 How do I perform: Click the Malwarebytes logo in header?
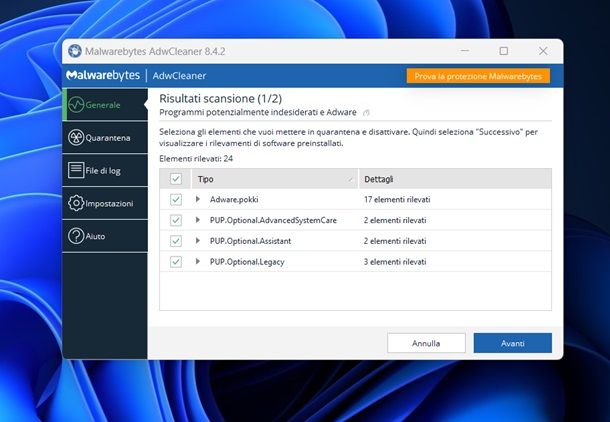point(103,76)
